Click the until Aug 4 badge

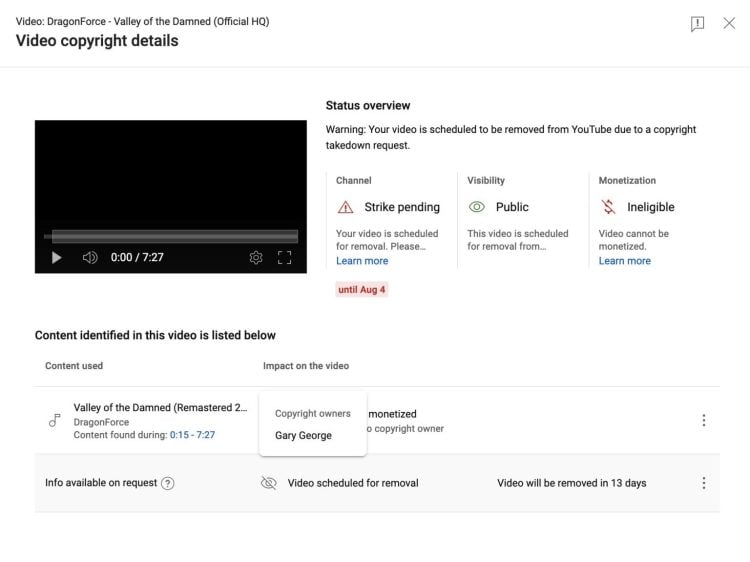(x=361, y=290)
